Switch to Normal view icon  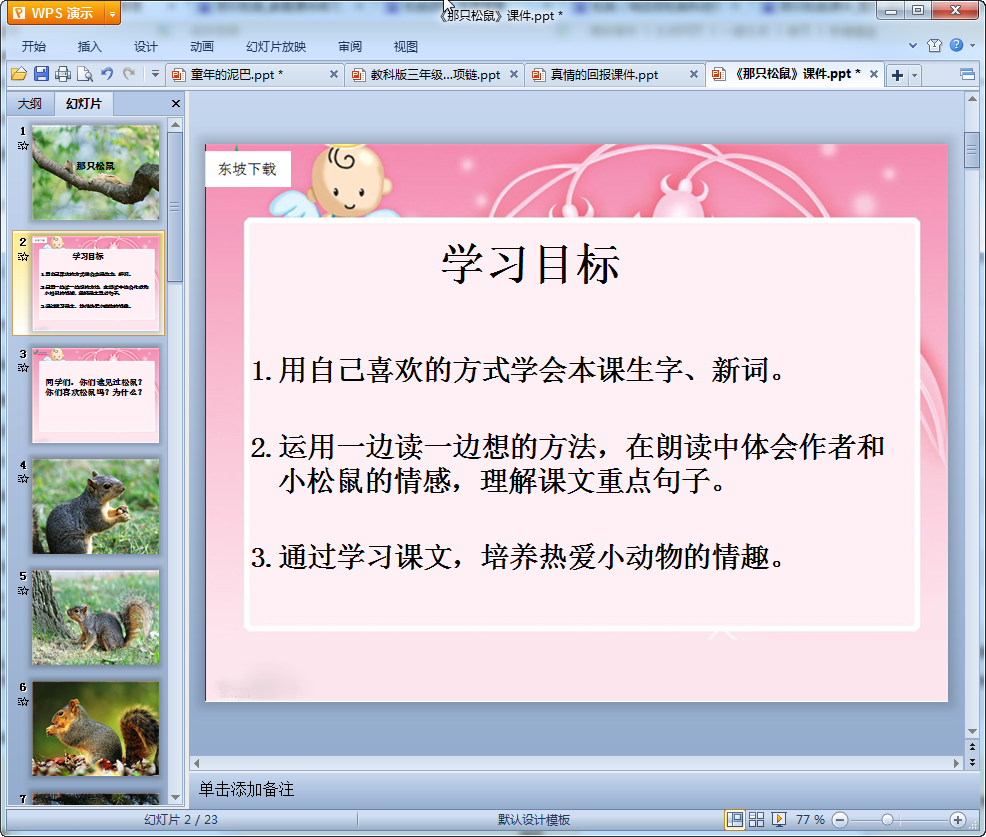(734, 819)
